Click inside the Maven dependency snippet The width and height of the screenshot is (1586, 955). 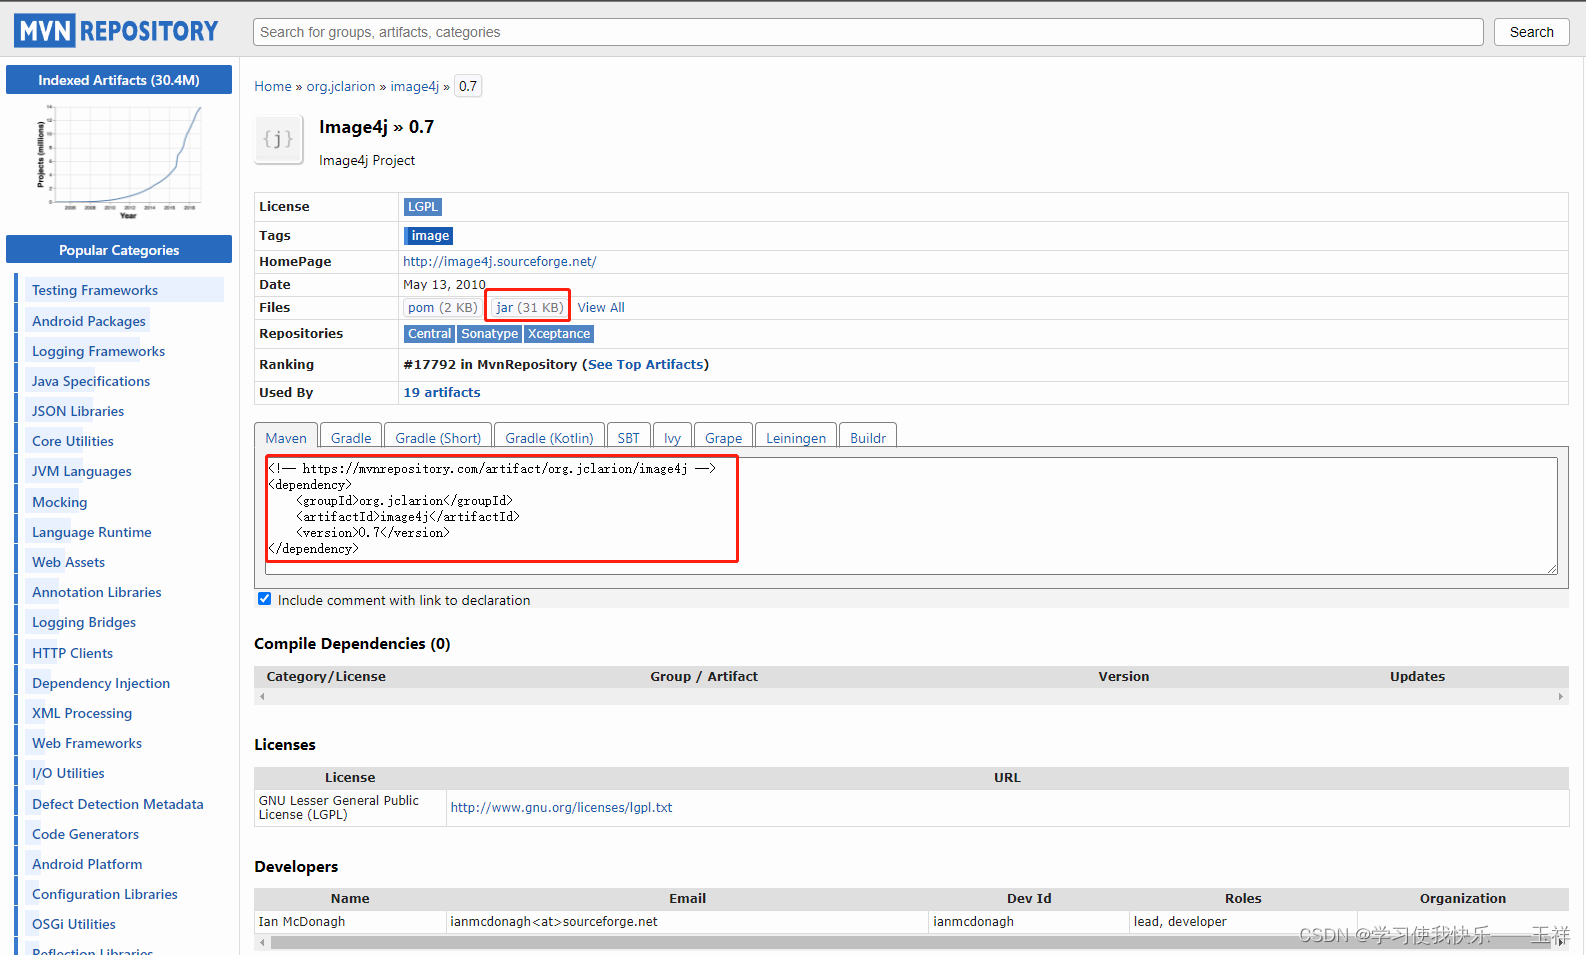pos(911,515)
